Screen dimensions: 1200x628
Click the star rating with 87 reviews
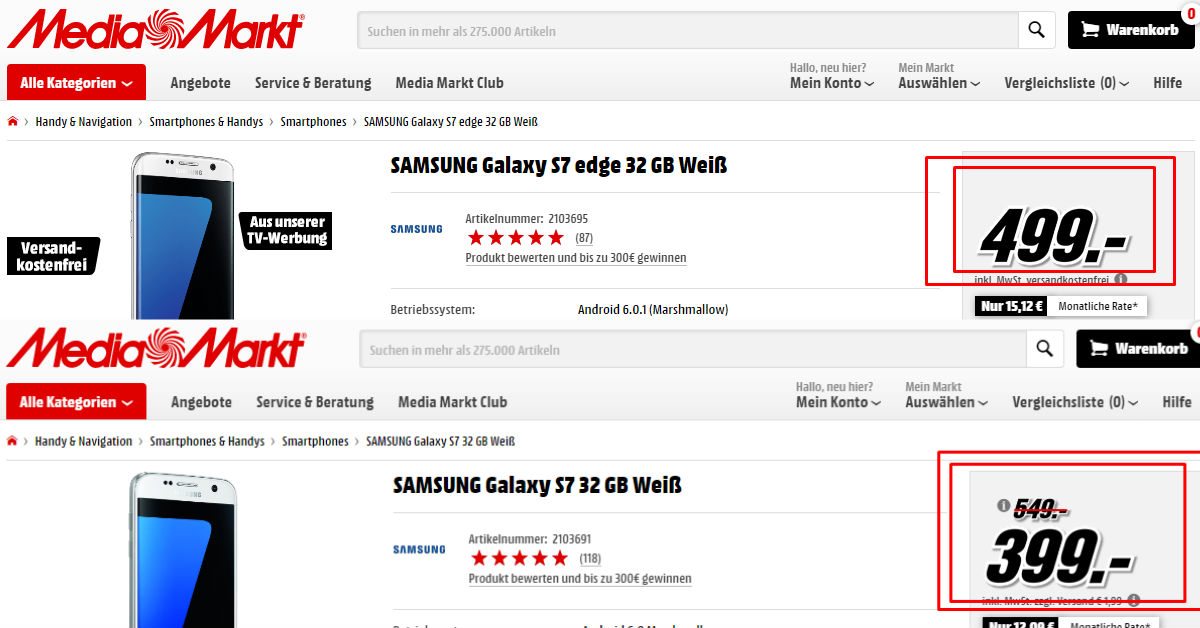516,238
